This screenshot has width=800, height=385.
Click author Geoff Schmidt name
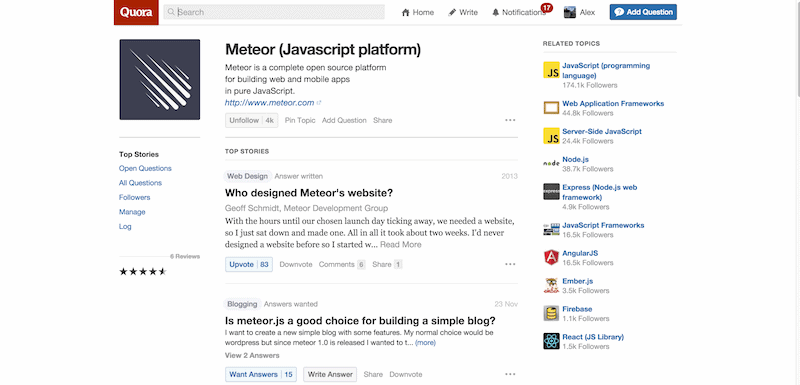[252, 208]
